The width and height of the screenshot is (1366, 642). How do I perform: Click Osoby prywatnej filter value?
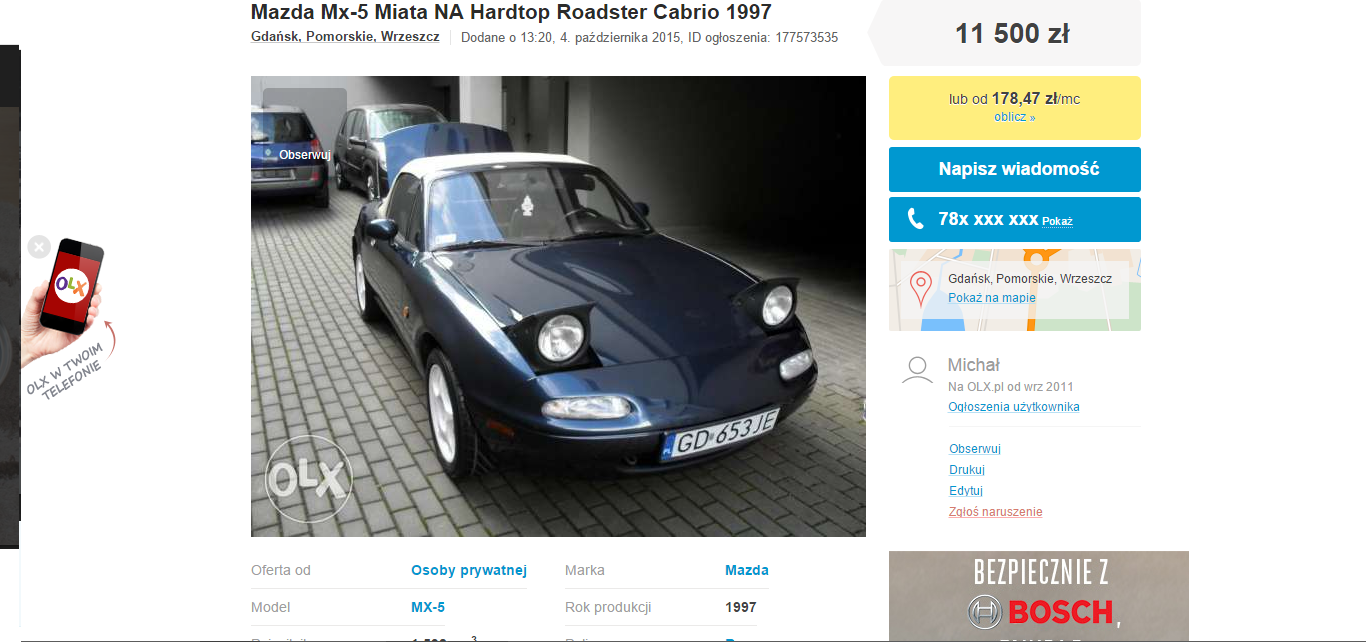(x=468, y=570)
